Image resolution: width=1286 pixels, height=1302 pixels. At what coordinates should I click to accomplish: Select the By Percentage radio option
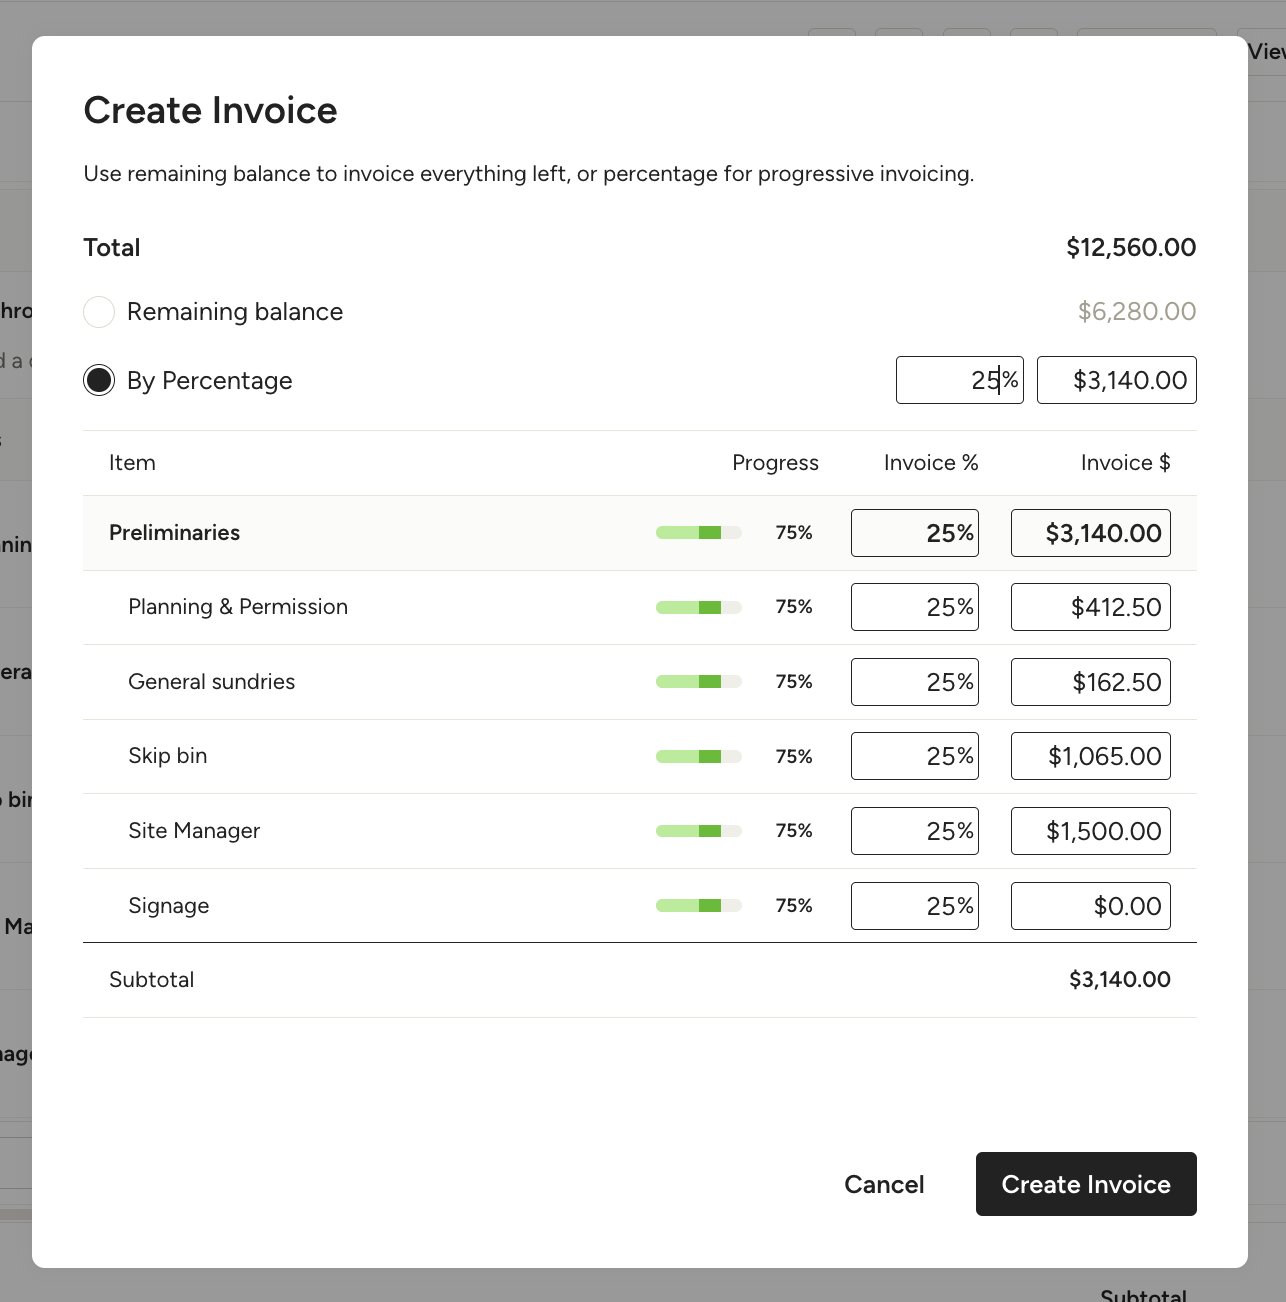point(99,381)
